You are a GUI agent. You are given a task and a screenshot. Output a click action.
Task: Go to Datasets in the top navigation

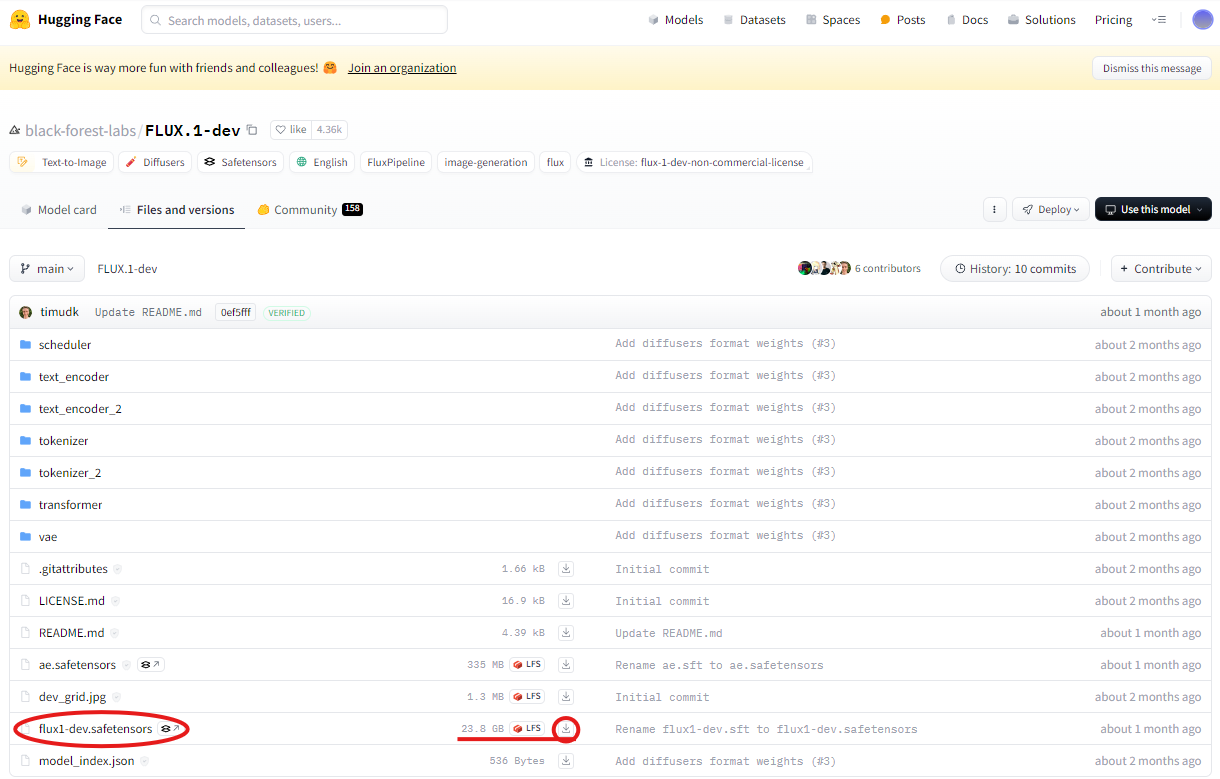tap(754, 20)
